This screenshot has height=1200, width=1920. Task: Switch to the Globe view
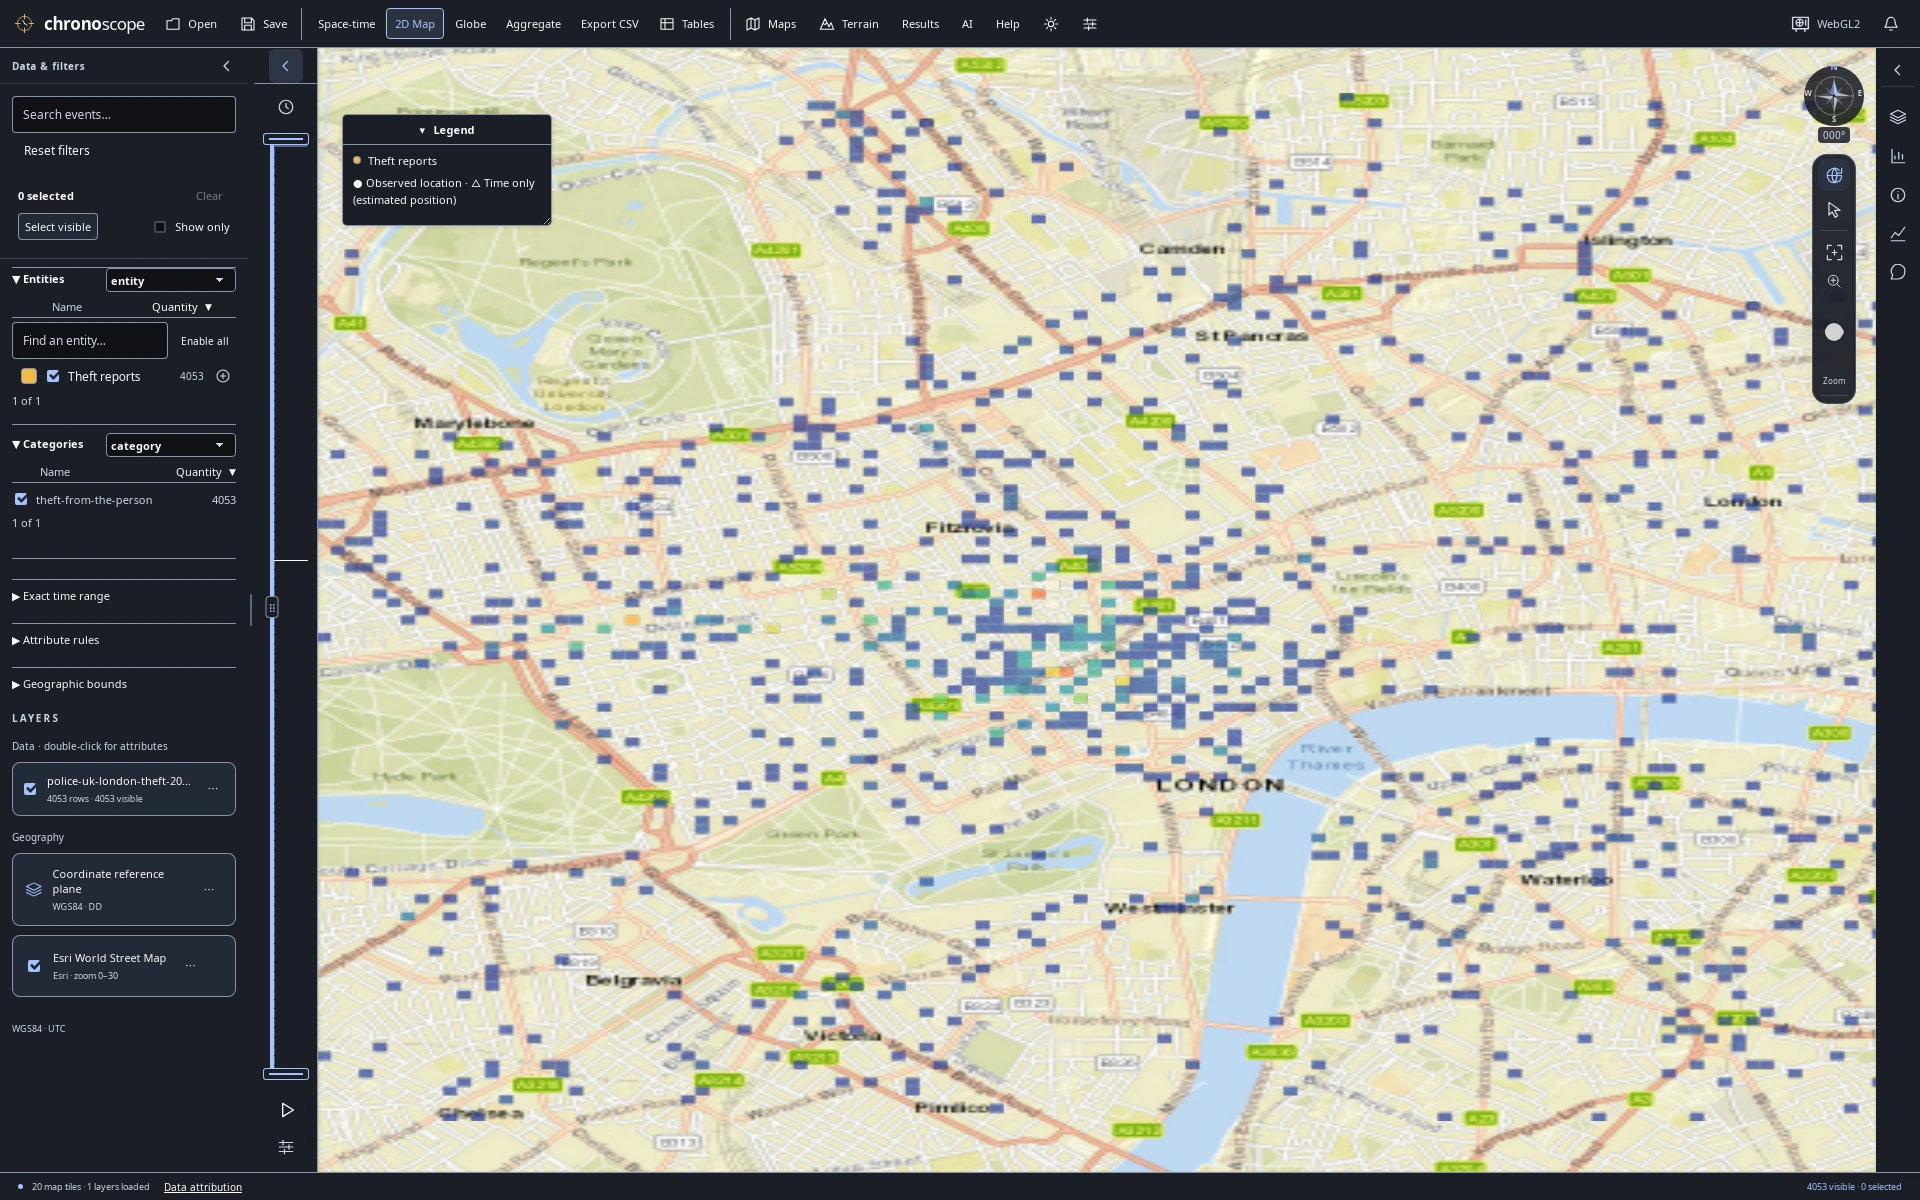coord(470,24)
